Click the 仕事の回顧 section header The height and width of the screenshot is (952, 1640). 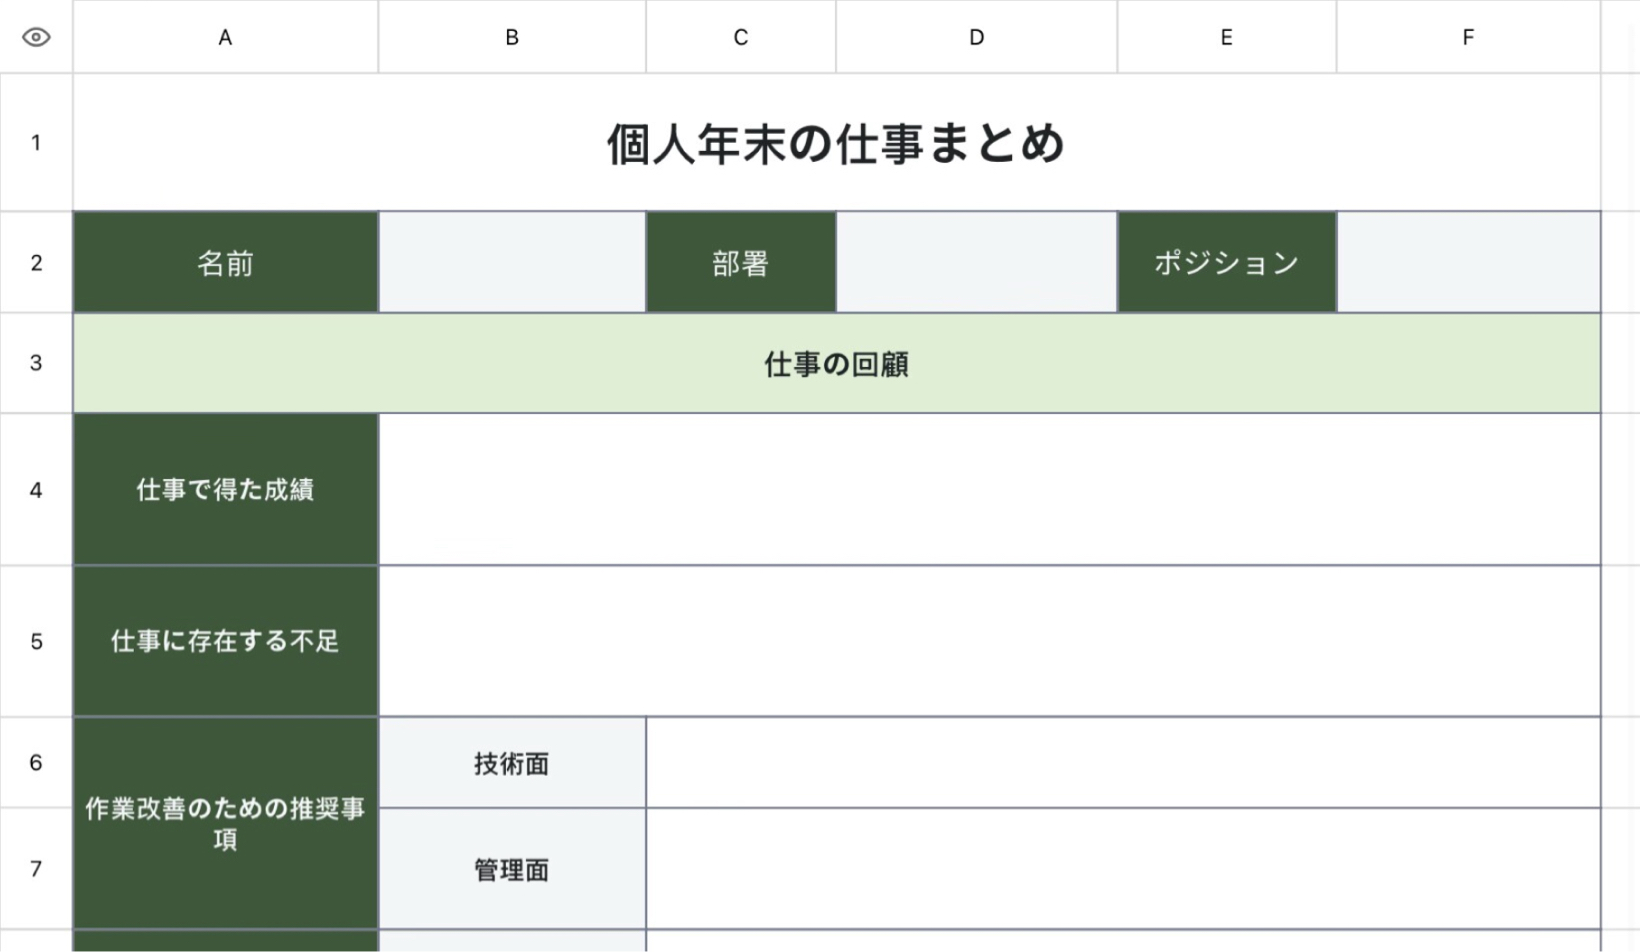coord(836,363)
